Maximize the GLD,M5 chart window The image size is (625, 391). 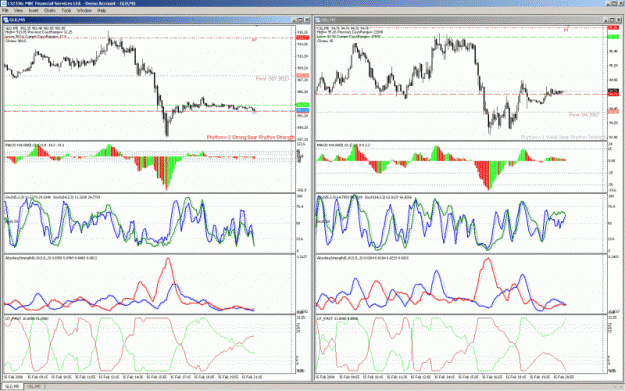[301, 20]
